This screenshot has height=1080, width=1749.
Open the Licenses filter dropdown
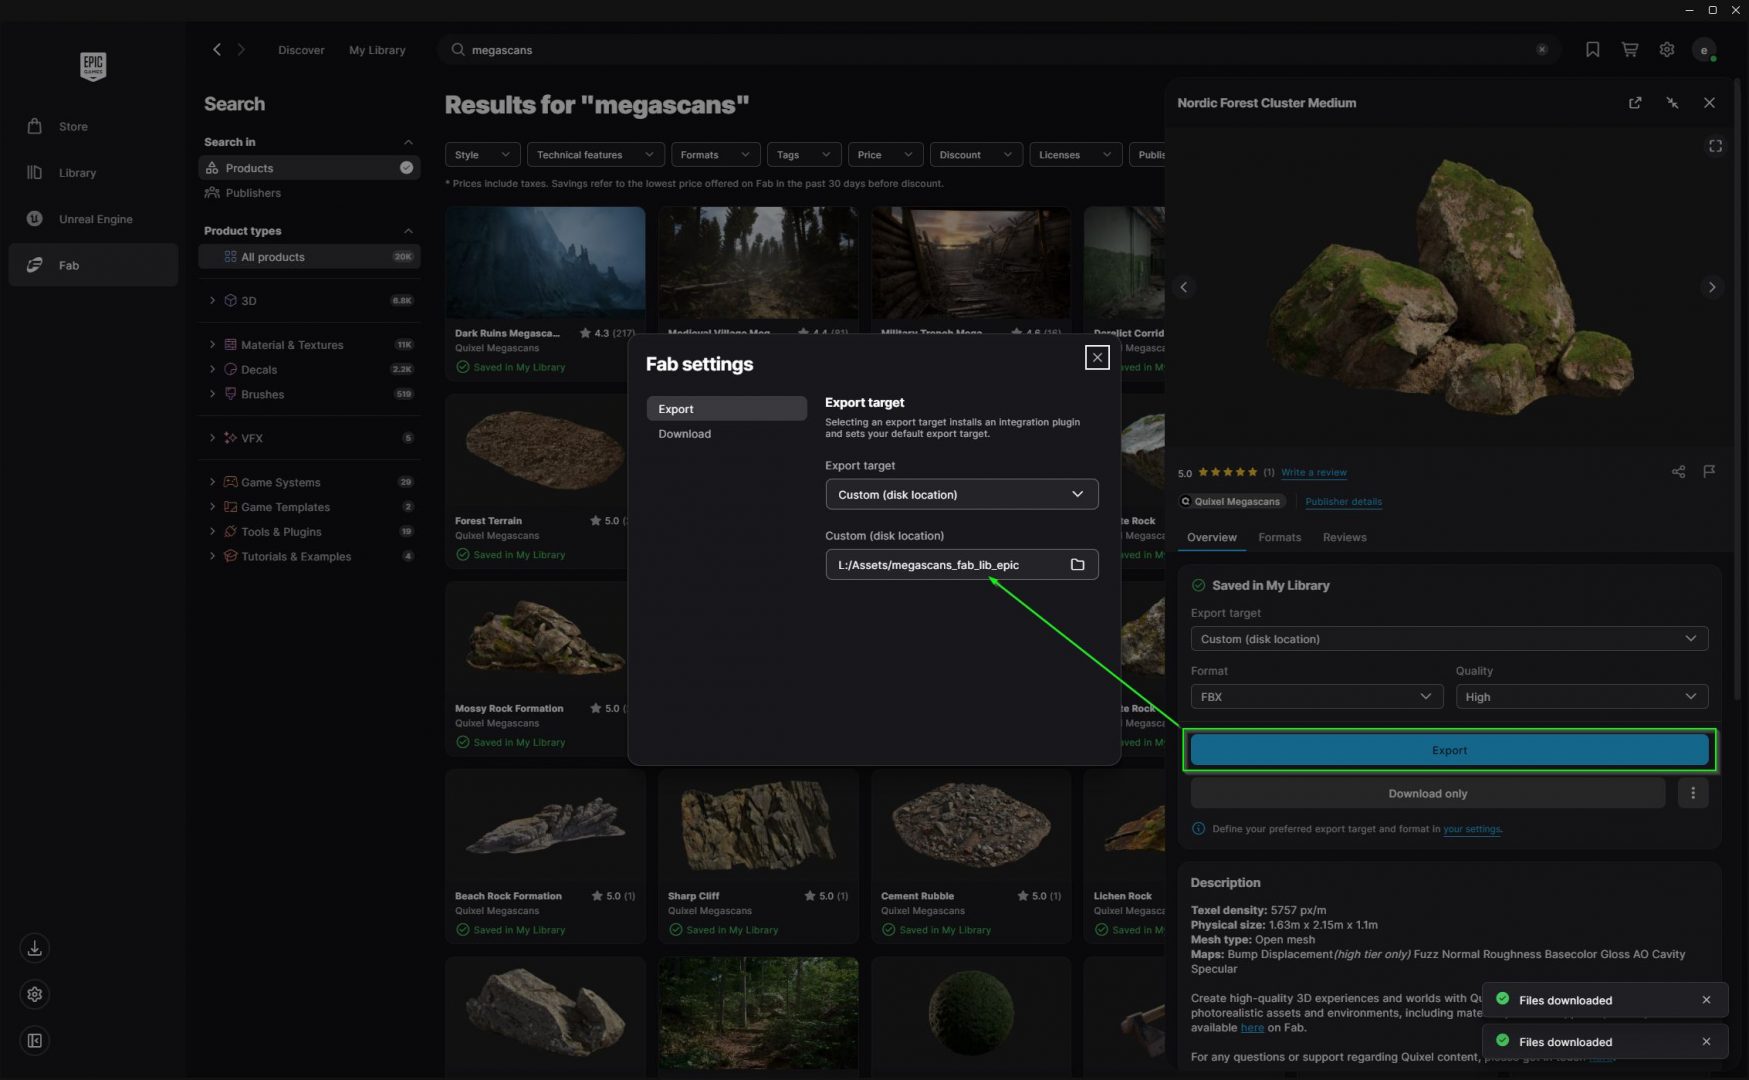pyautogui.click(x=1075, y=155)
